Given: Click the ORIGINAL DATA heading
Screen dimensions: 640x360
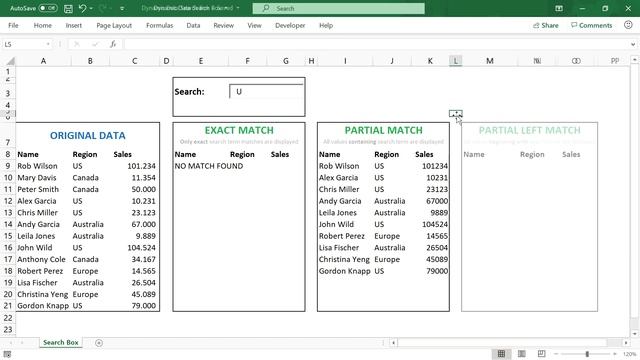Looking at the screenshot, I should coord(87,136).
